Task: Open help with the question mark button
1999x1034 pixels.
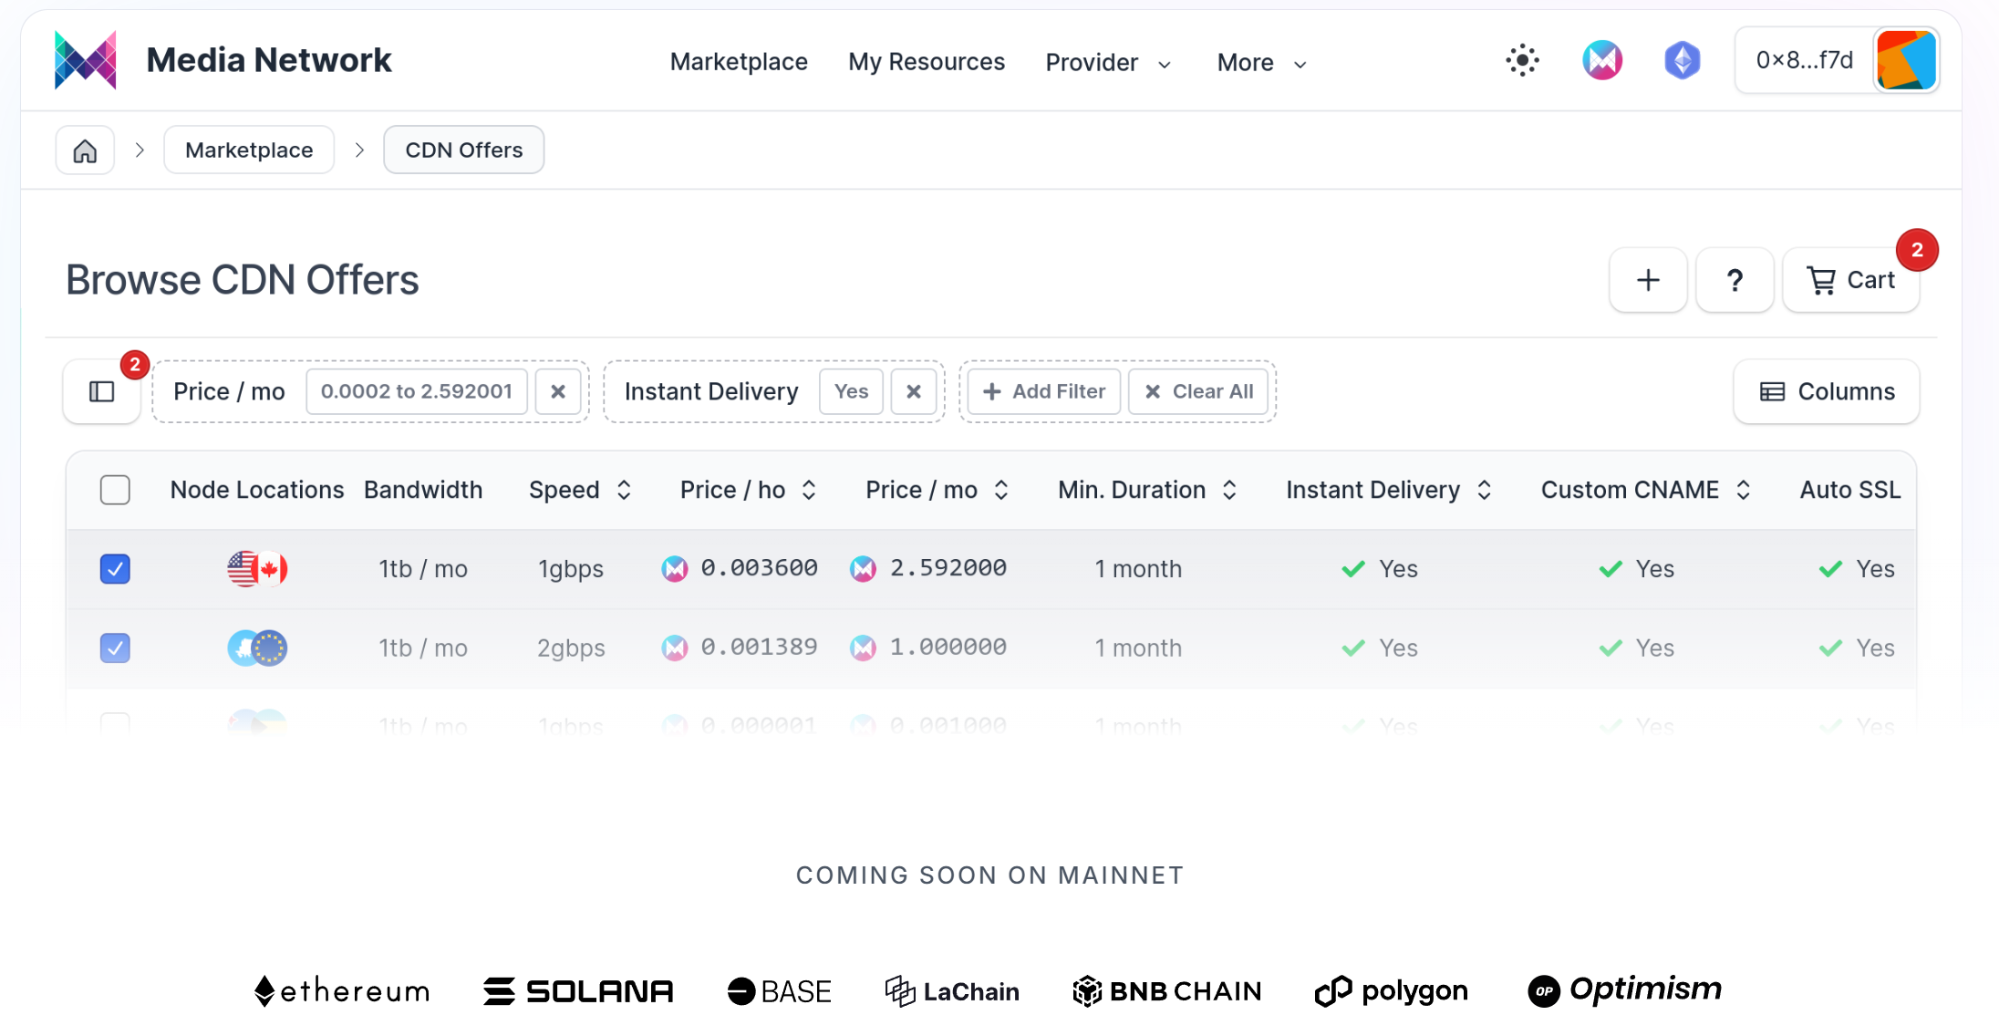Action: 1735,281
